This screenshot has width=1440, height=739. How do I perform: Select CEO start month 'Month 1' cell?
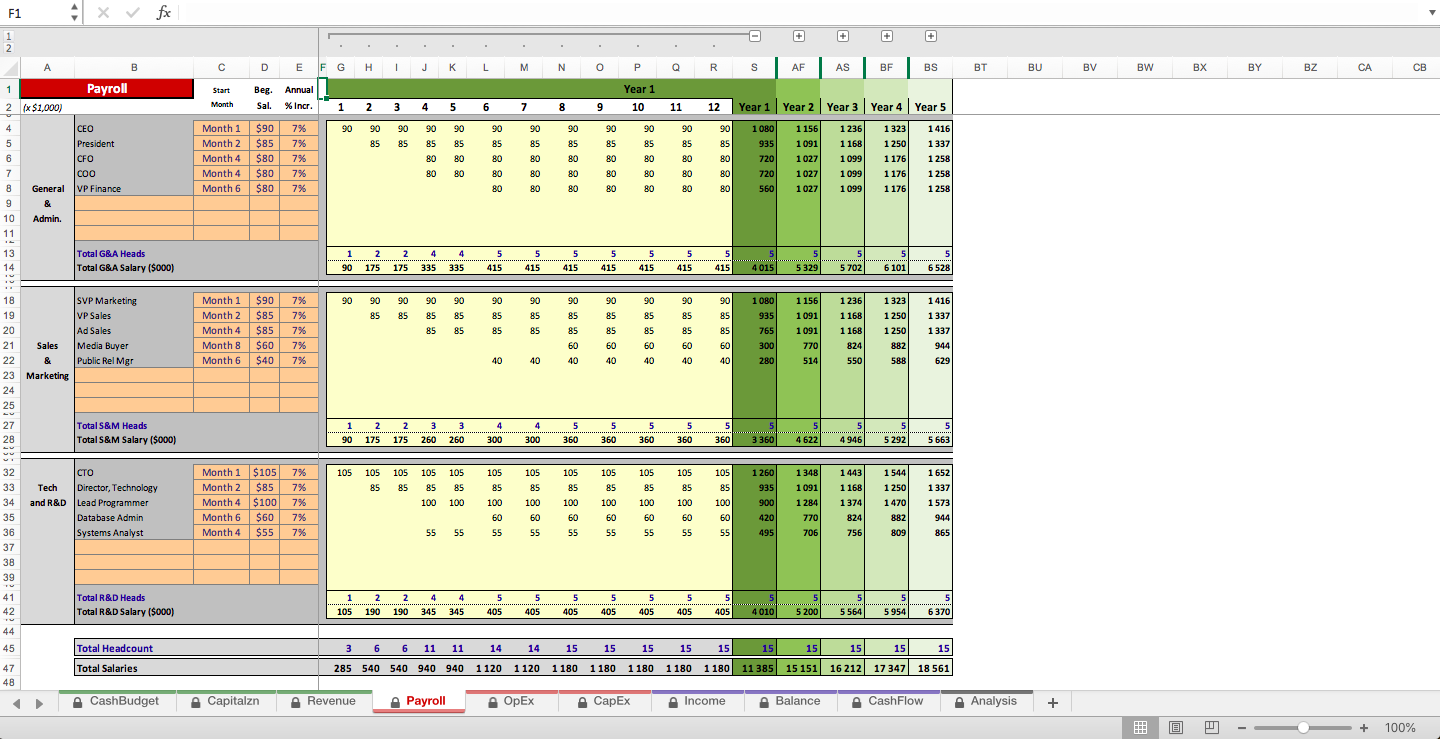pyautogui.click(x=221, y=128)
